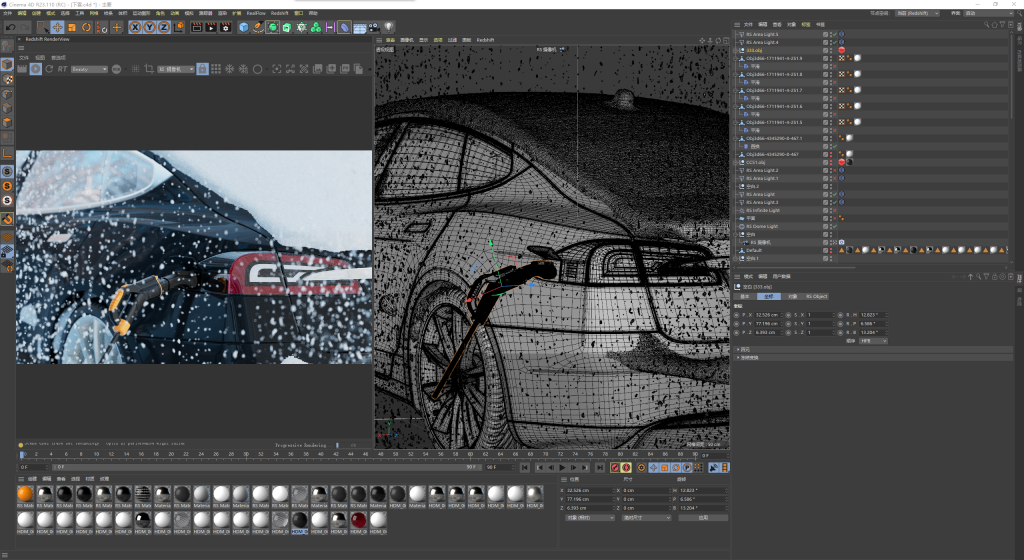
Task: Toggle the Y axis lock
Action: pos(149,27)
